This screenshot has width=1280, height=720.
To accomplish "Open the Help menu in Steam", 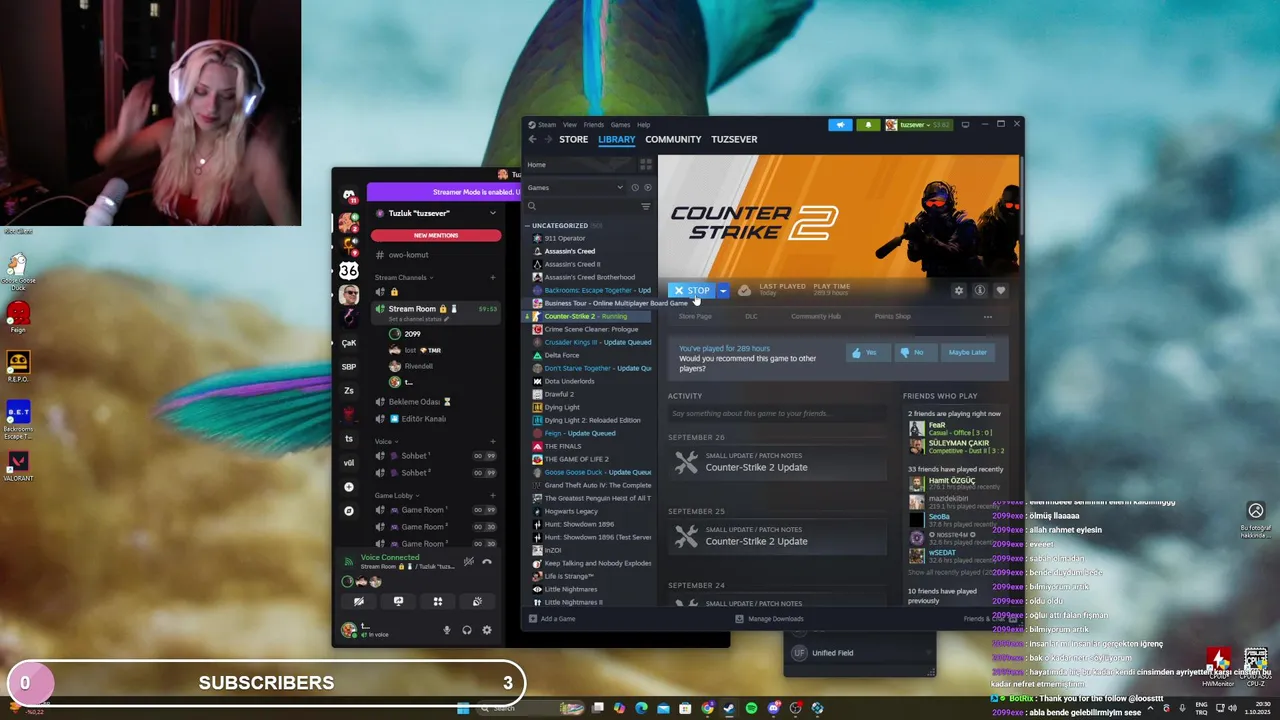I will point(643,125).
